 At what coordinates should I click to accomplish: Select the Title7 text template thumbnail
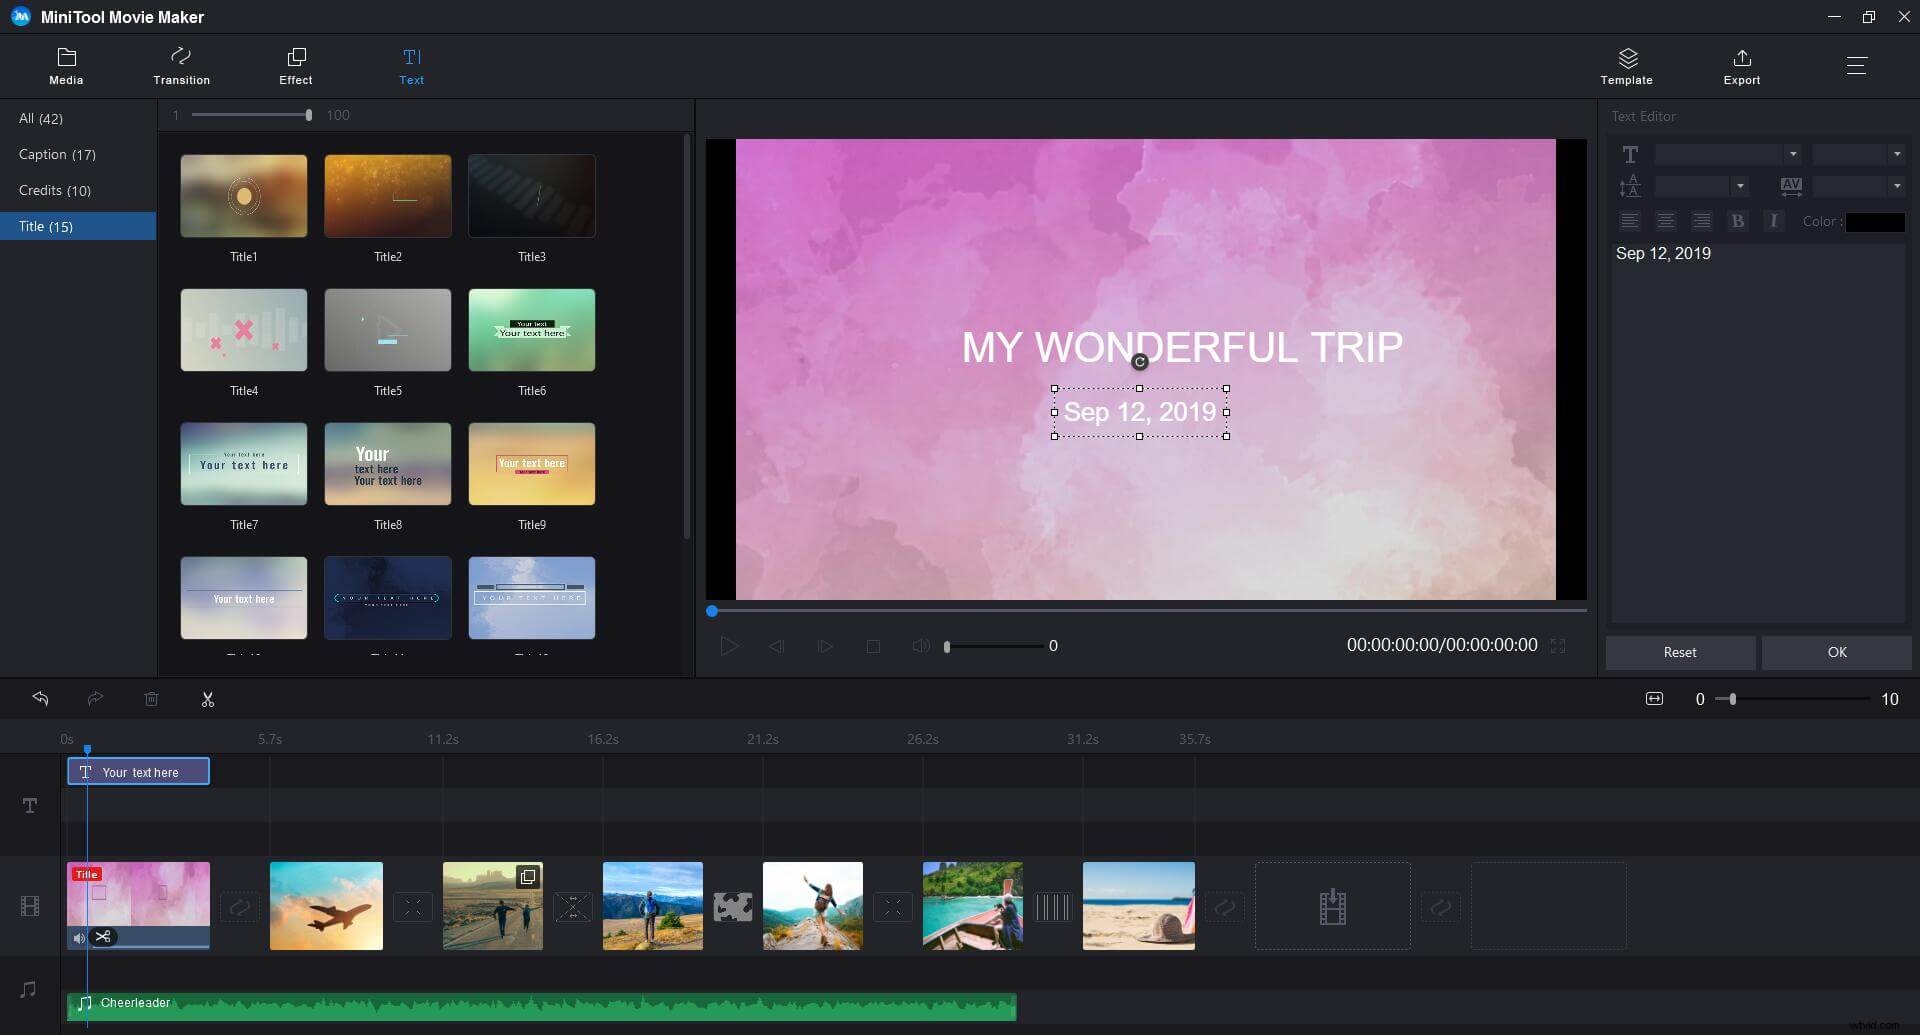coord(243,464)
